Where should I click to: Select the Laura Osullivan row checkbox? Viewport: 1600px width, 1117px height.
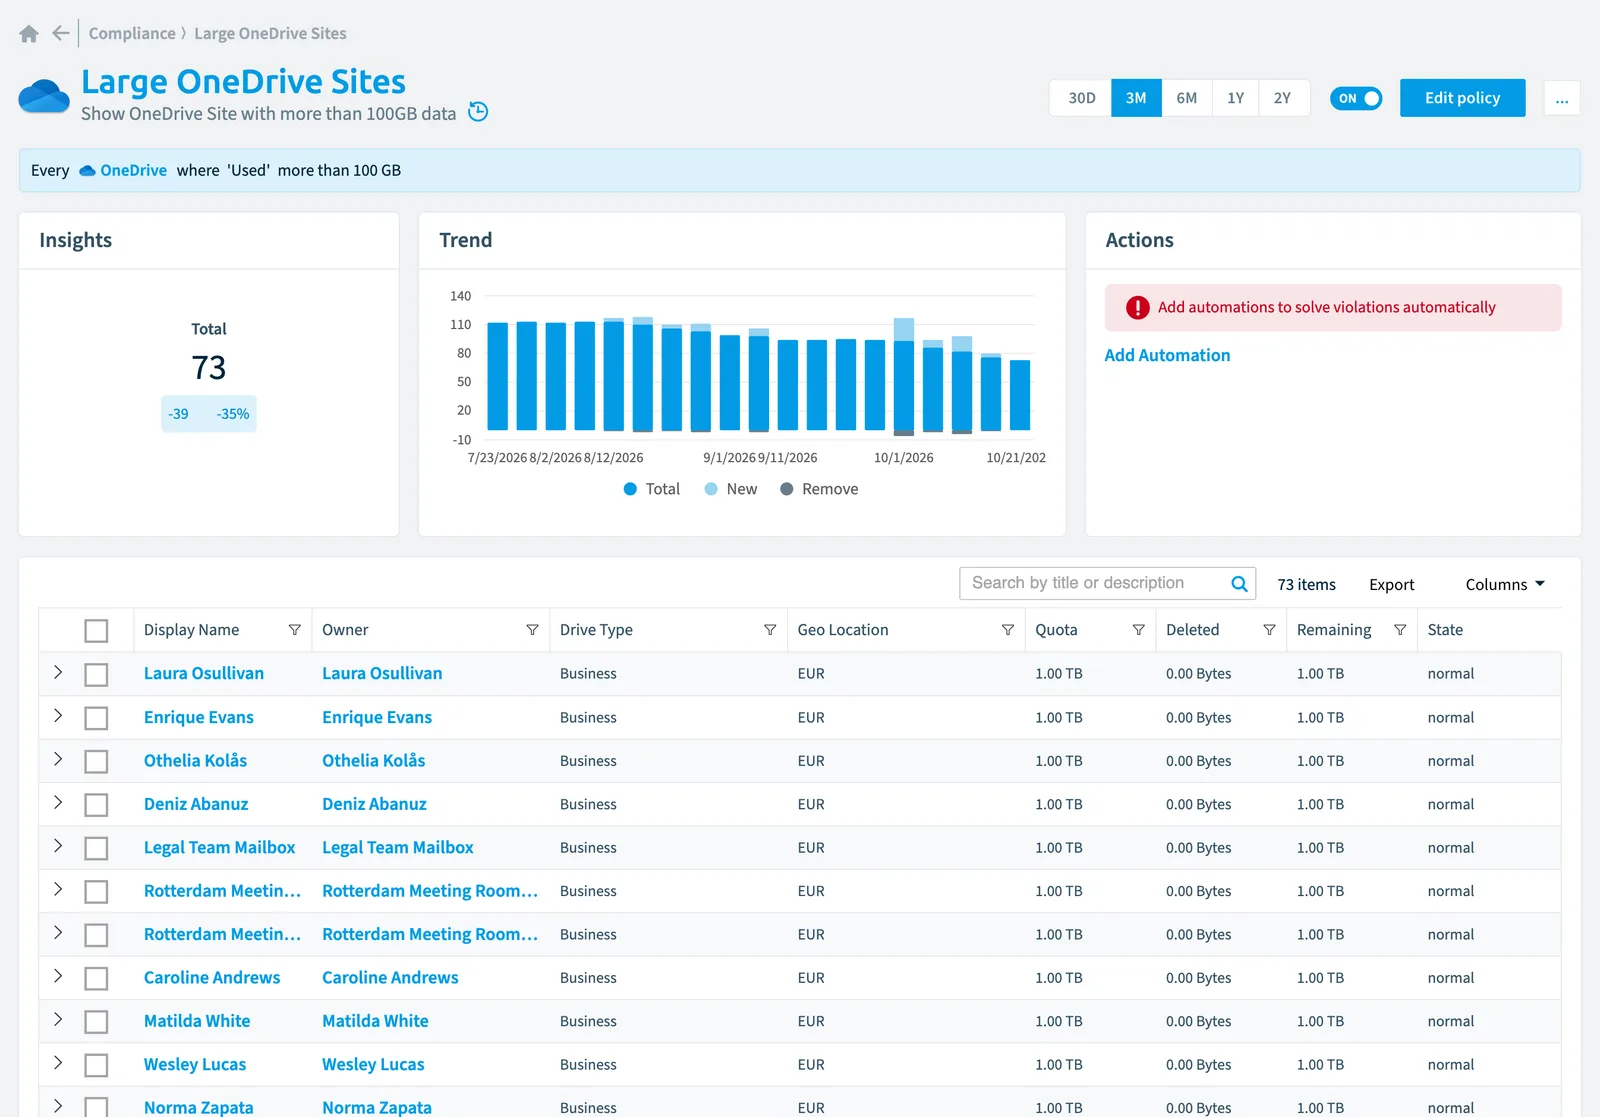coord(96,675)
